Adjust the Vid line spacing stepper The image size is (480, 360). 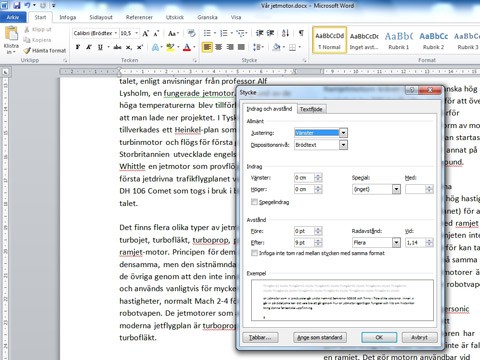click(x=429, y=242)
